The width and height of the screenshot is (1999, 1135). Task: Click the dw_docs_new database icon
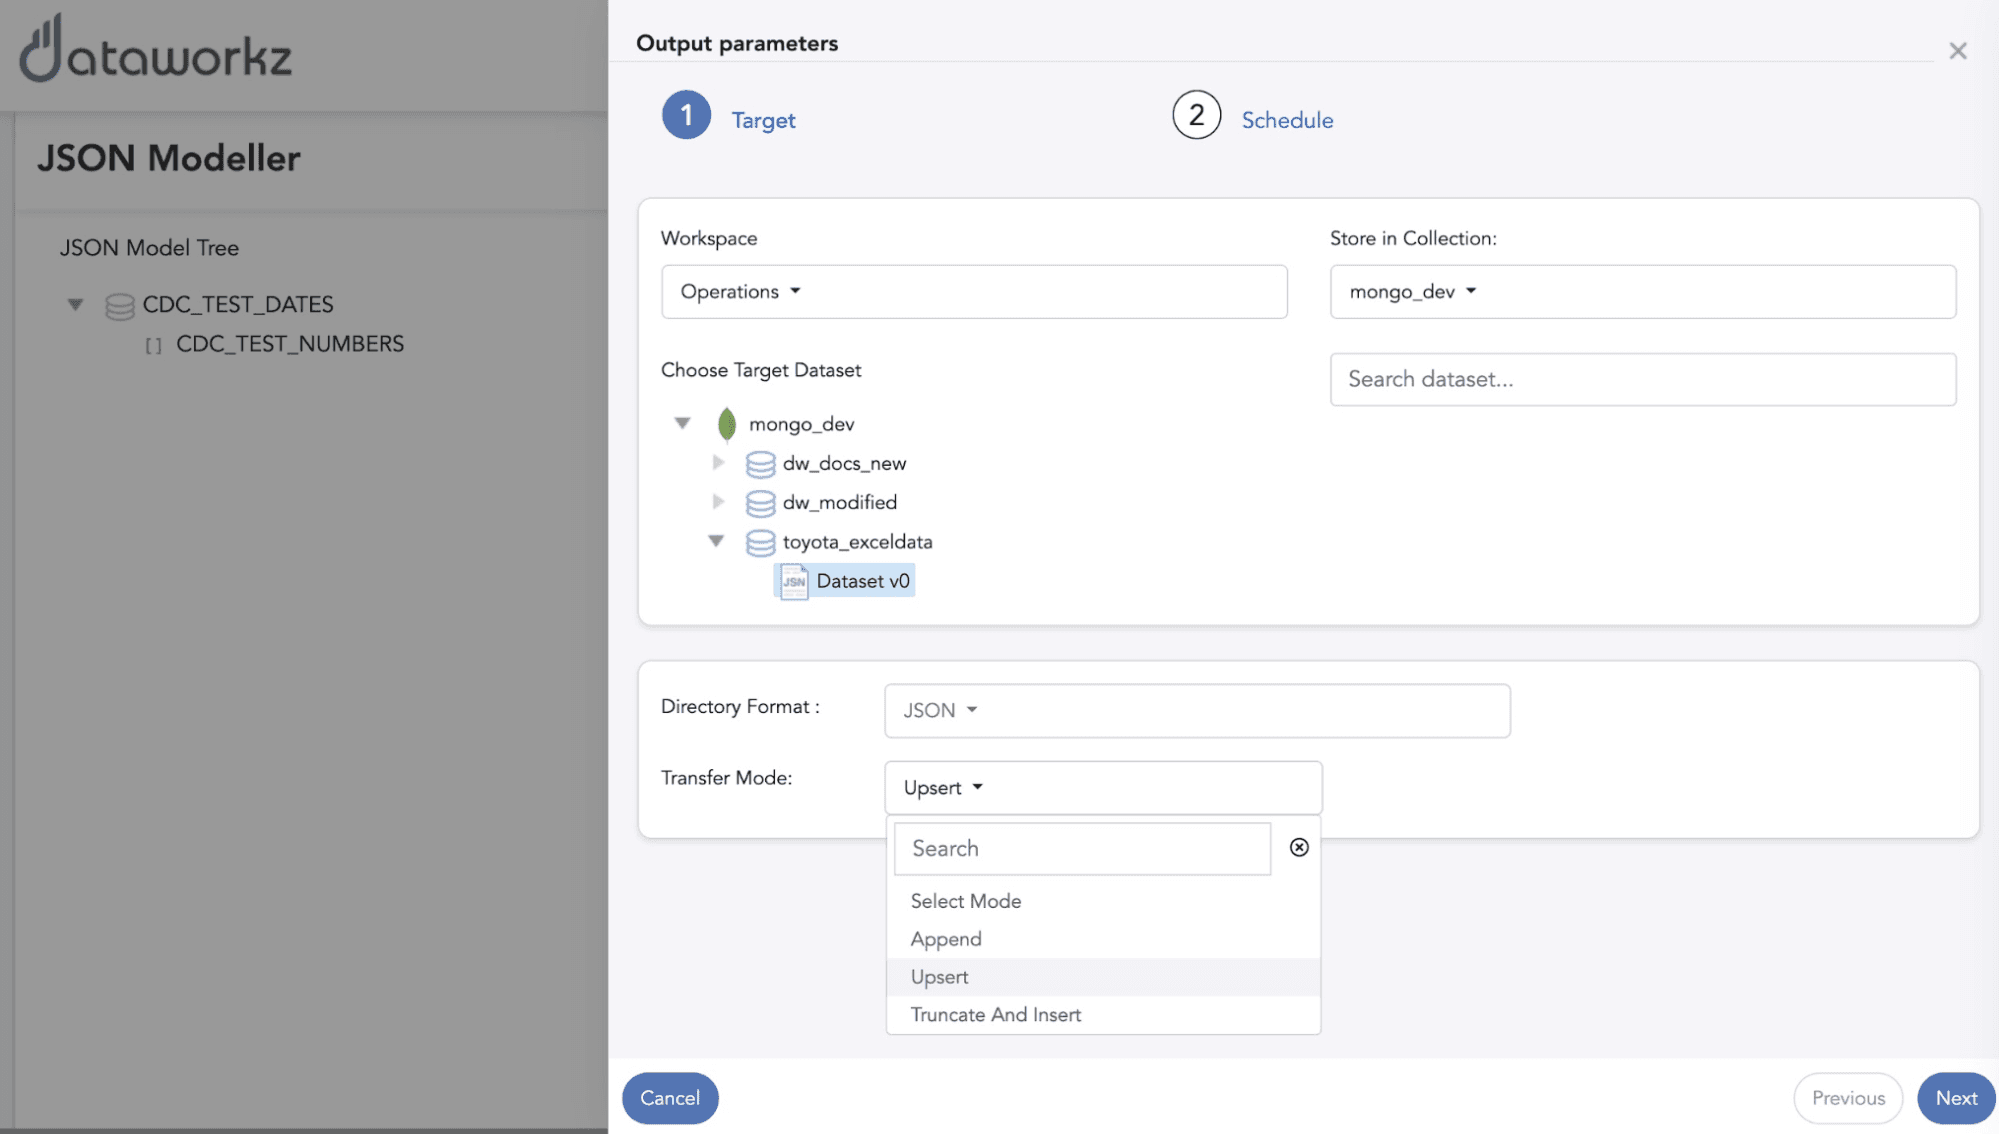[760, 464]
